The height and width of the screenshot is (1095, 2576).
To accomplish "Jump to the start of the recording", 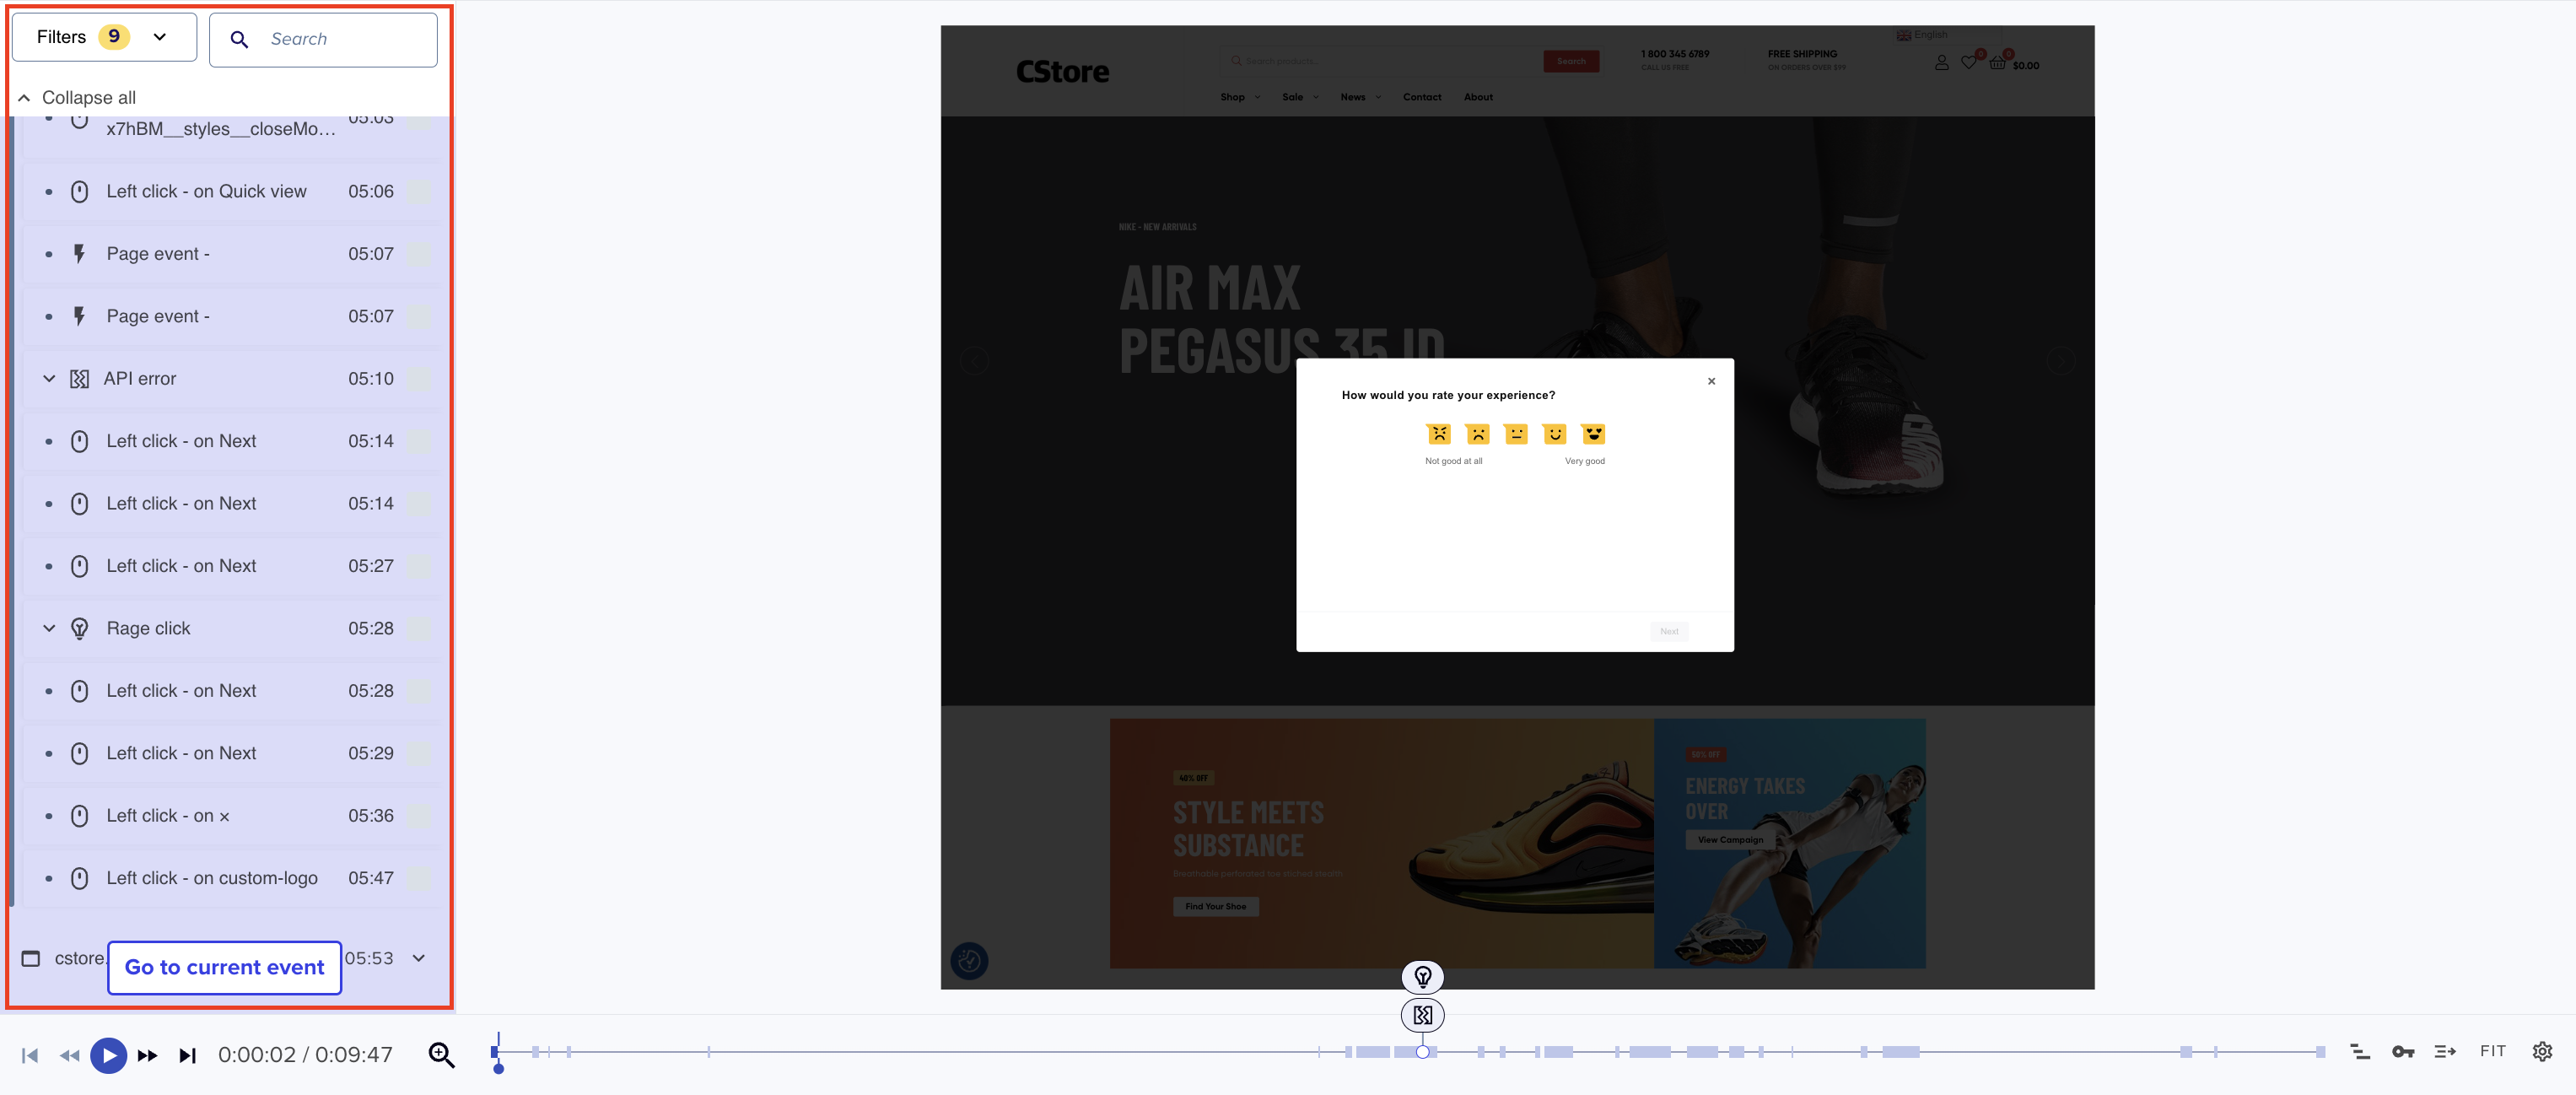I will tap(30, 1055).
